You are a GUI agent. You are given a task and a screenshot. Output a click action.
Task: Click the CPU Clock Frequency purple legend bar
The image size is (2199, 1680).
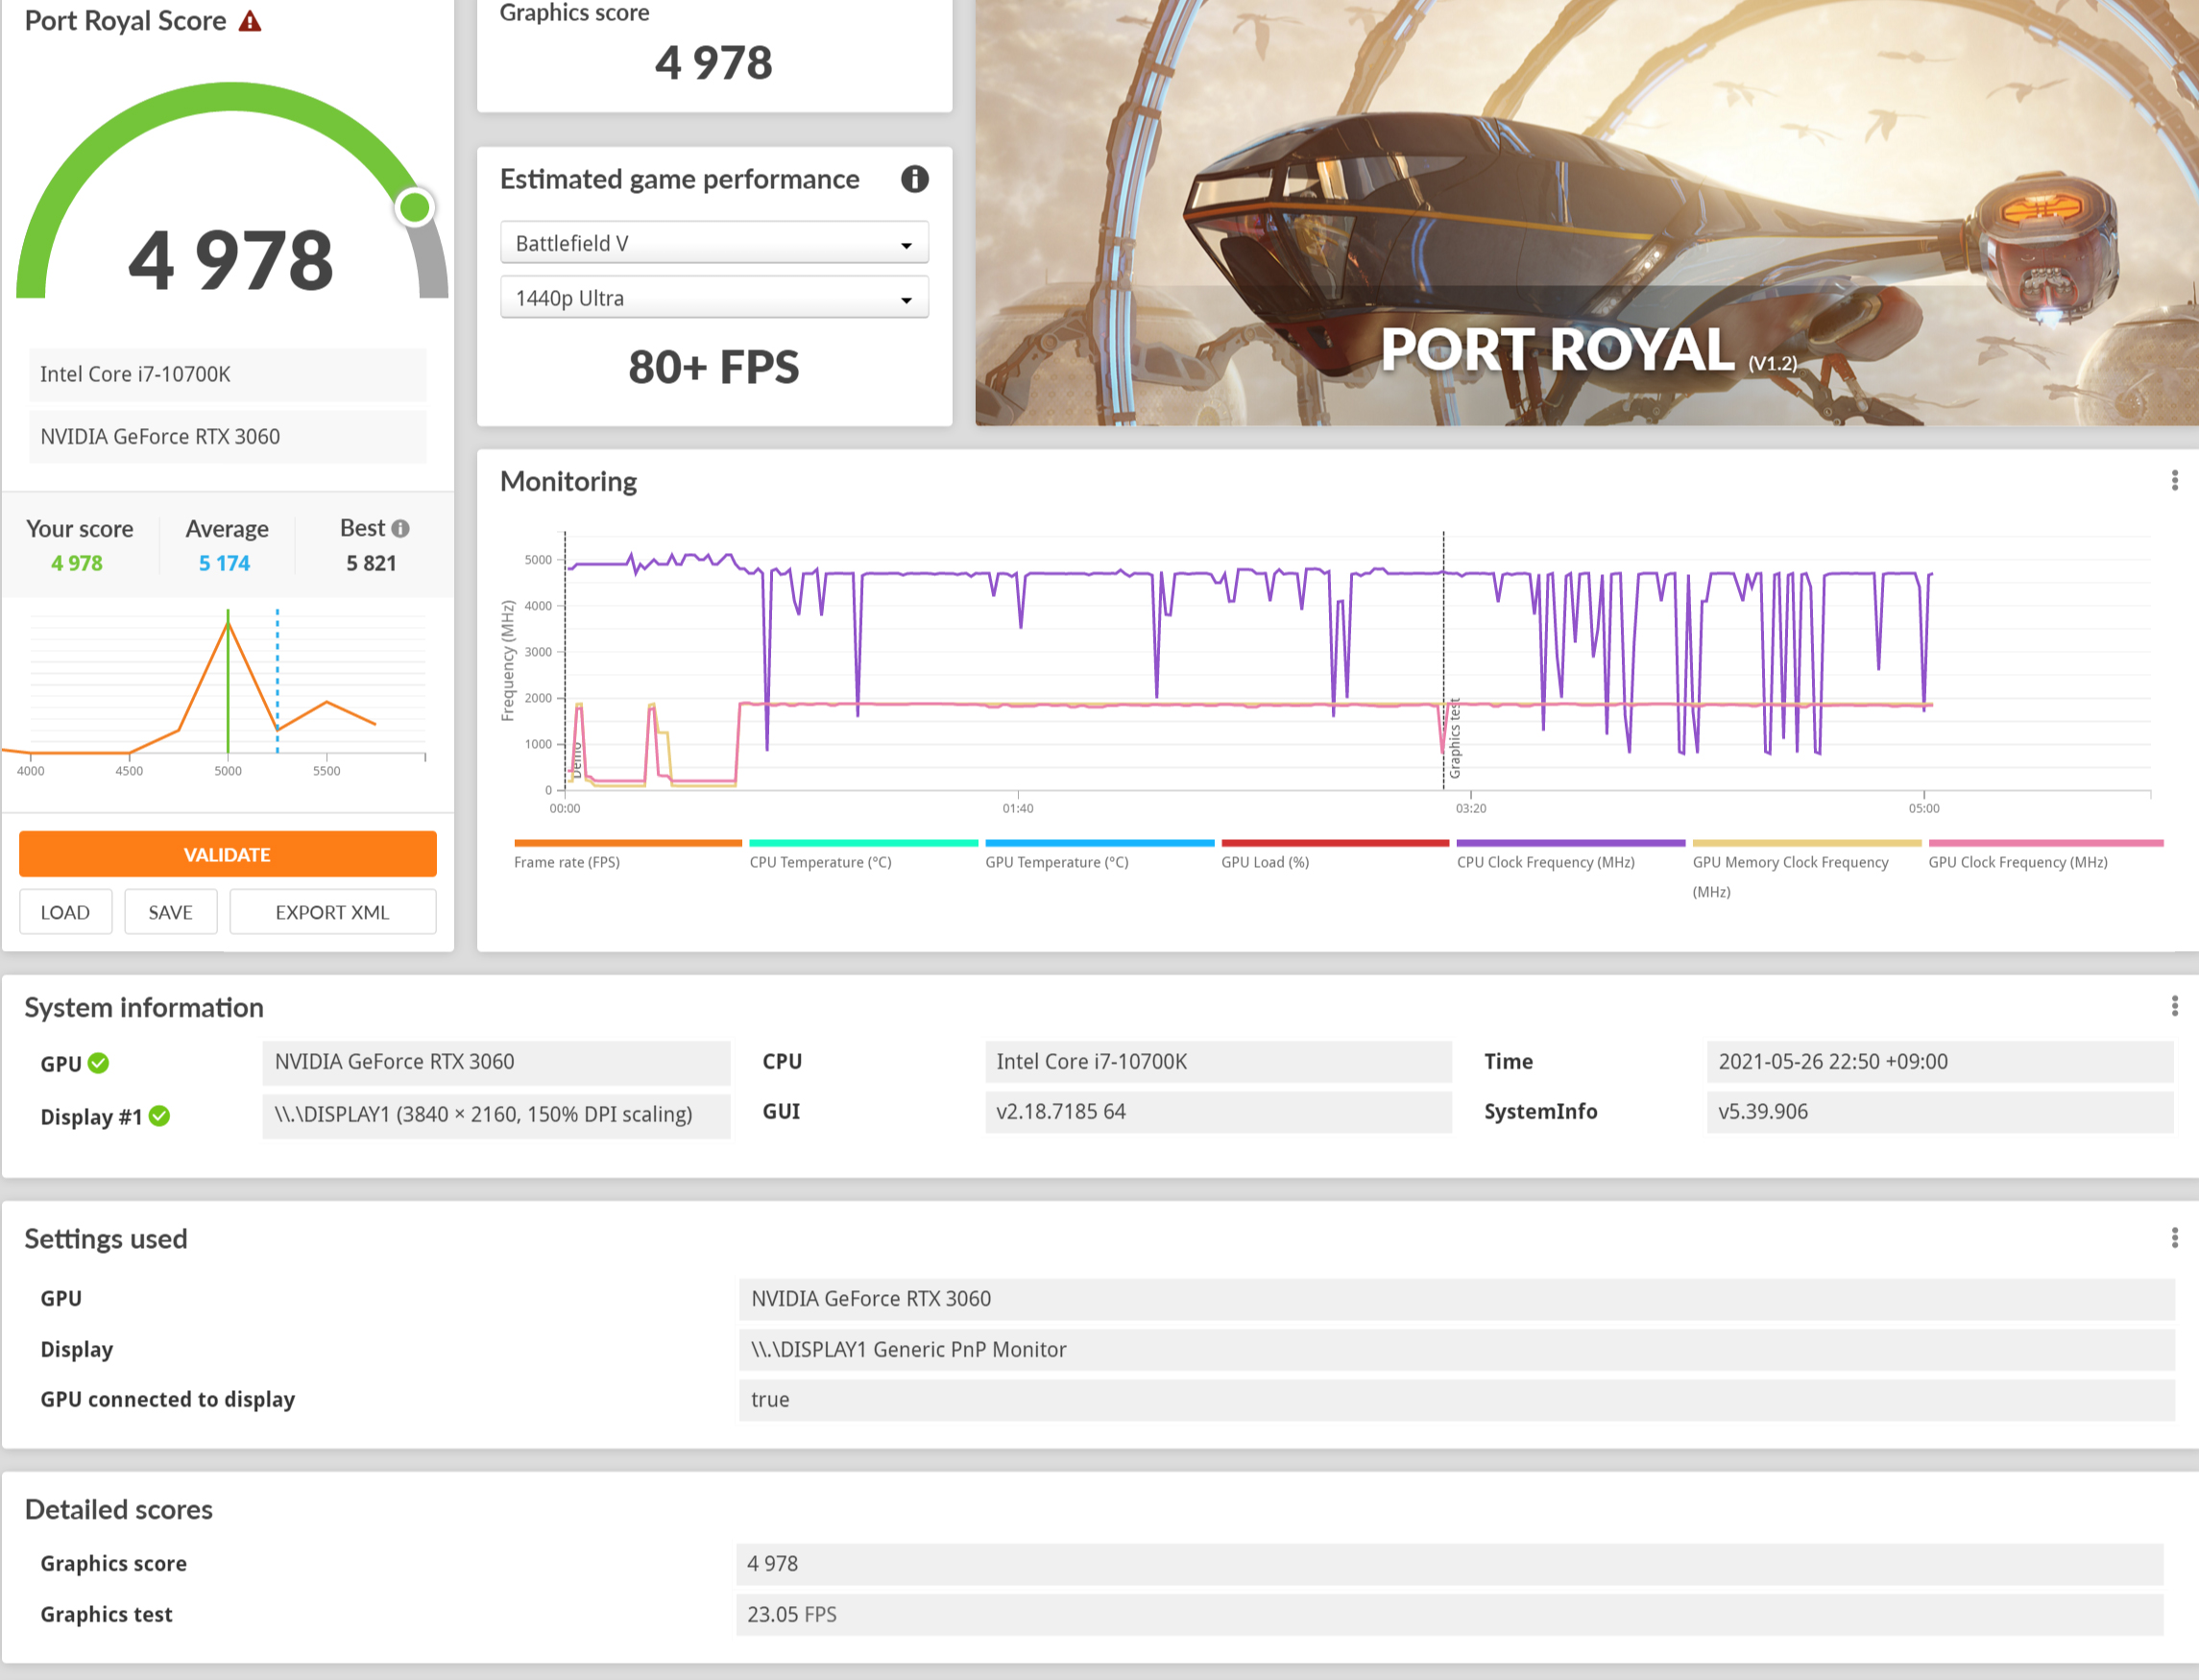(x=1570, y=843)
